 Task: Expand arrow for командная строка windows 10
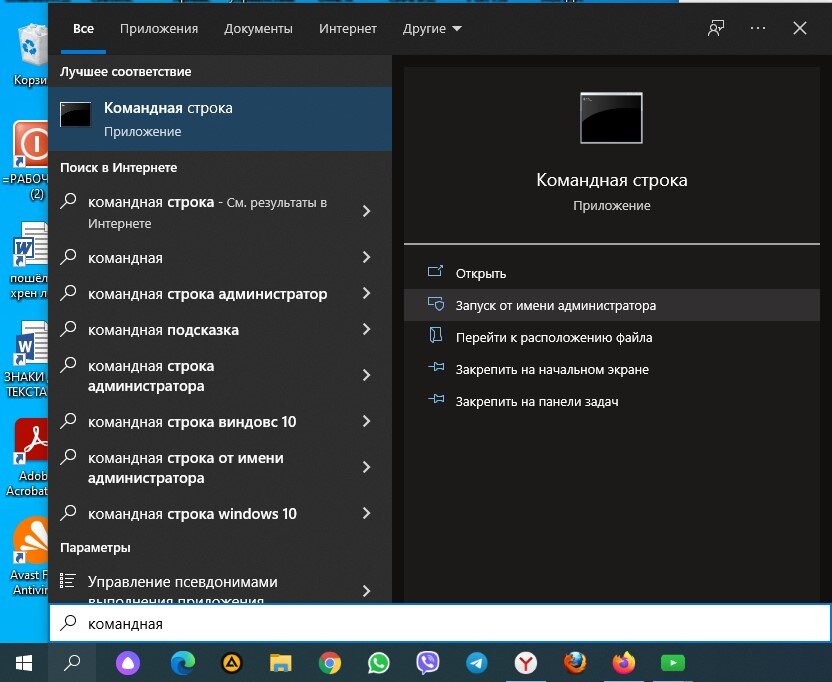tap(366, 513)
